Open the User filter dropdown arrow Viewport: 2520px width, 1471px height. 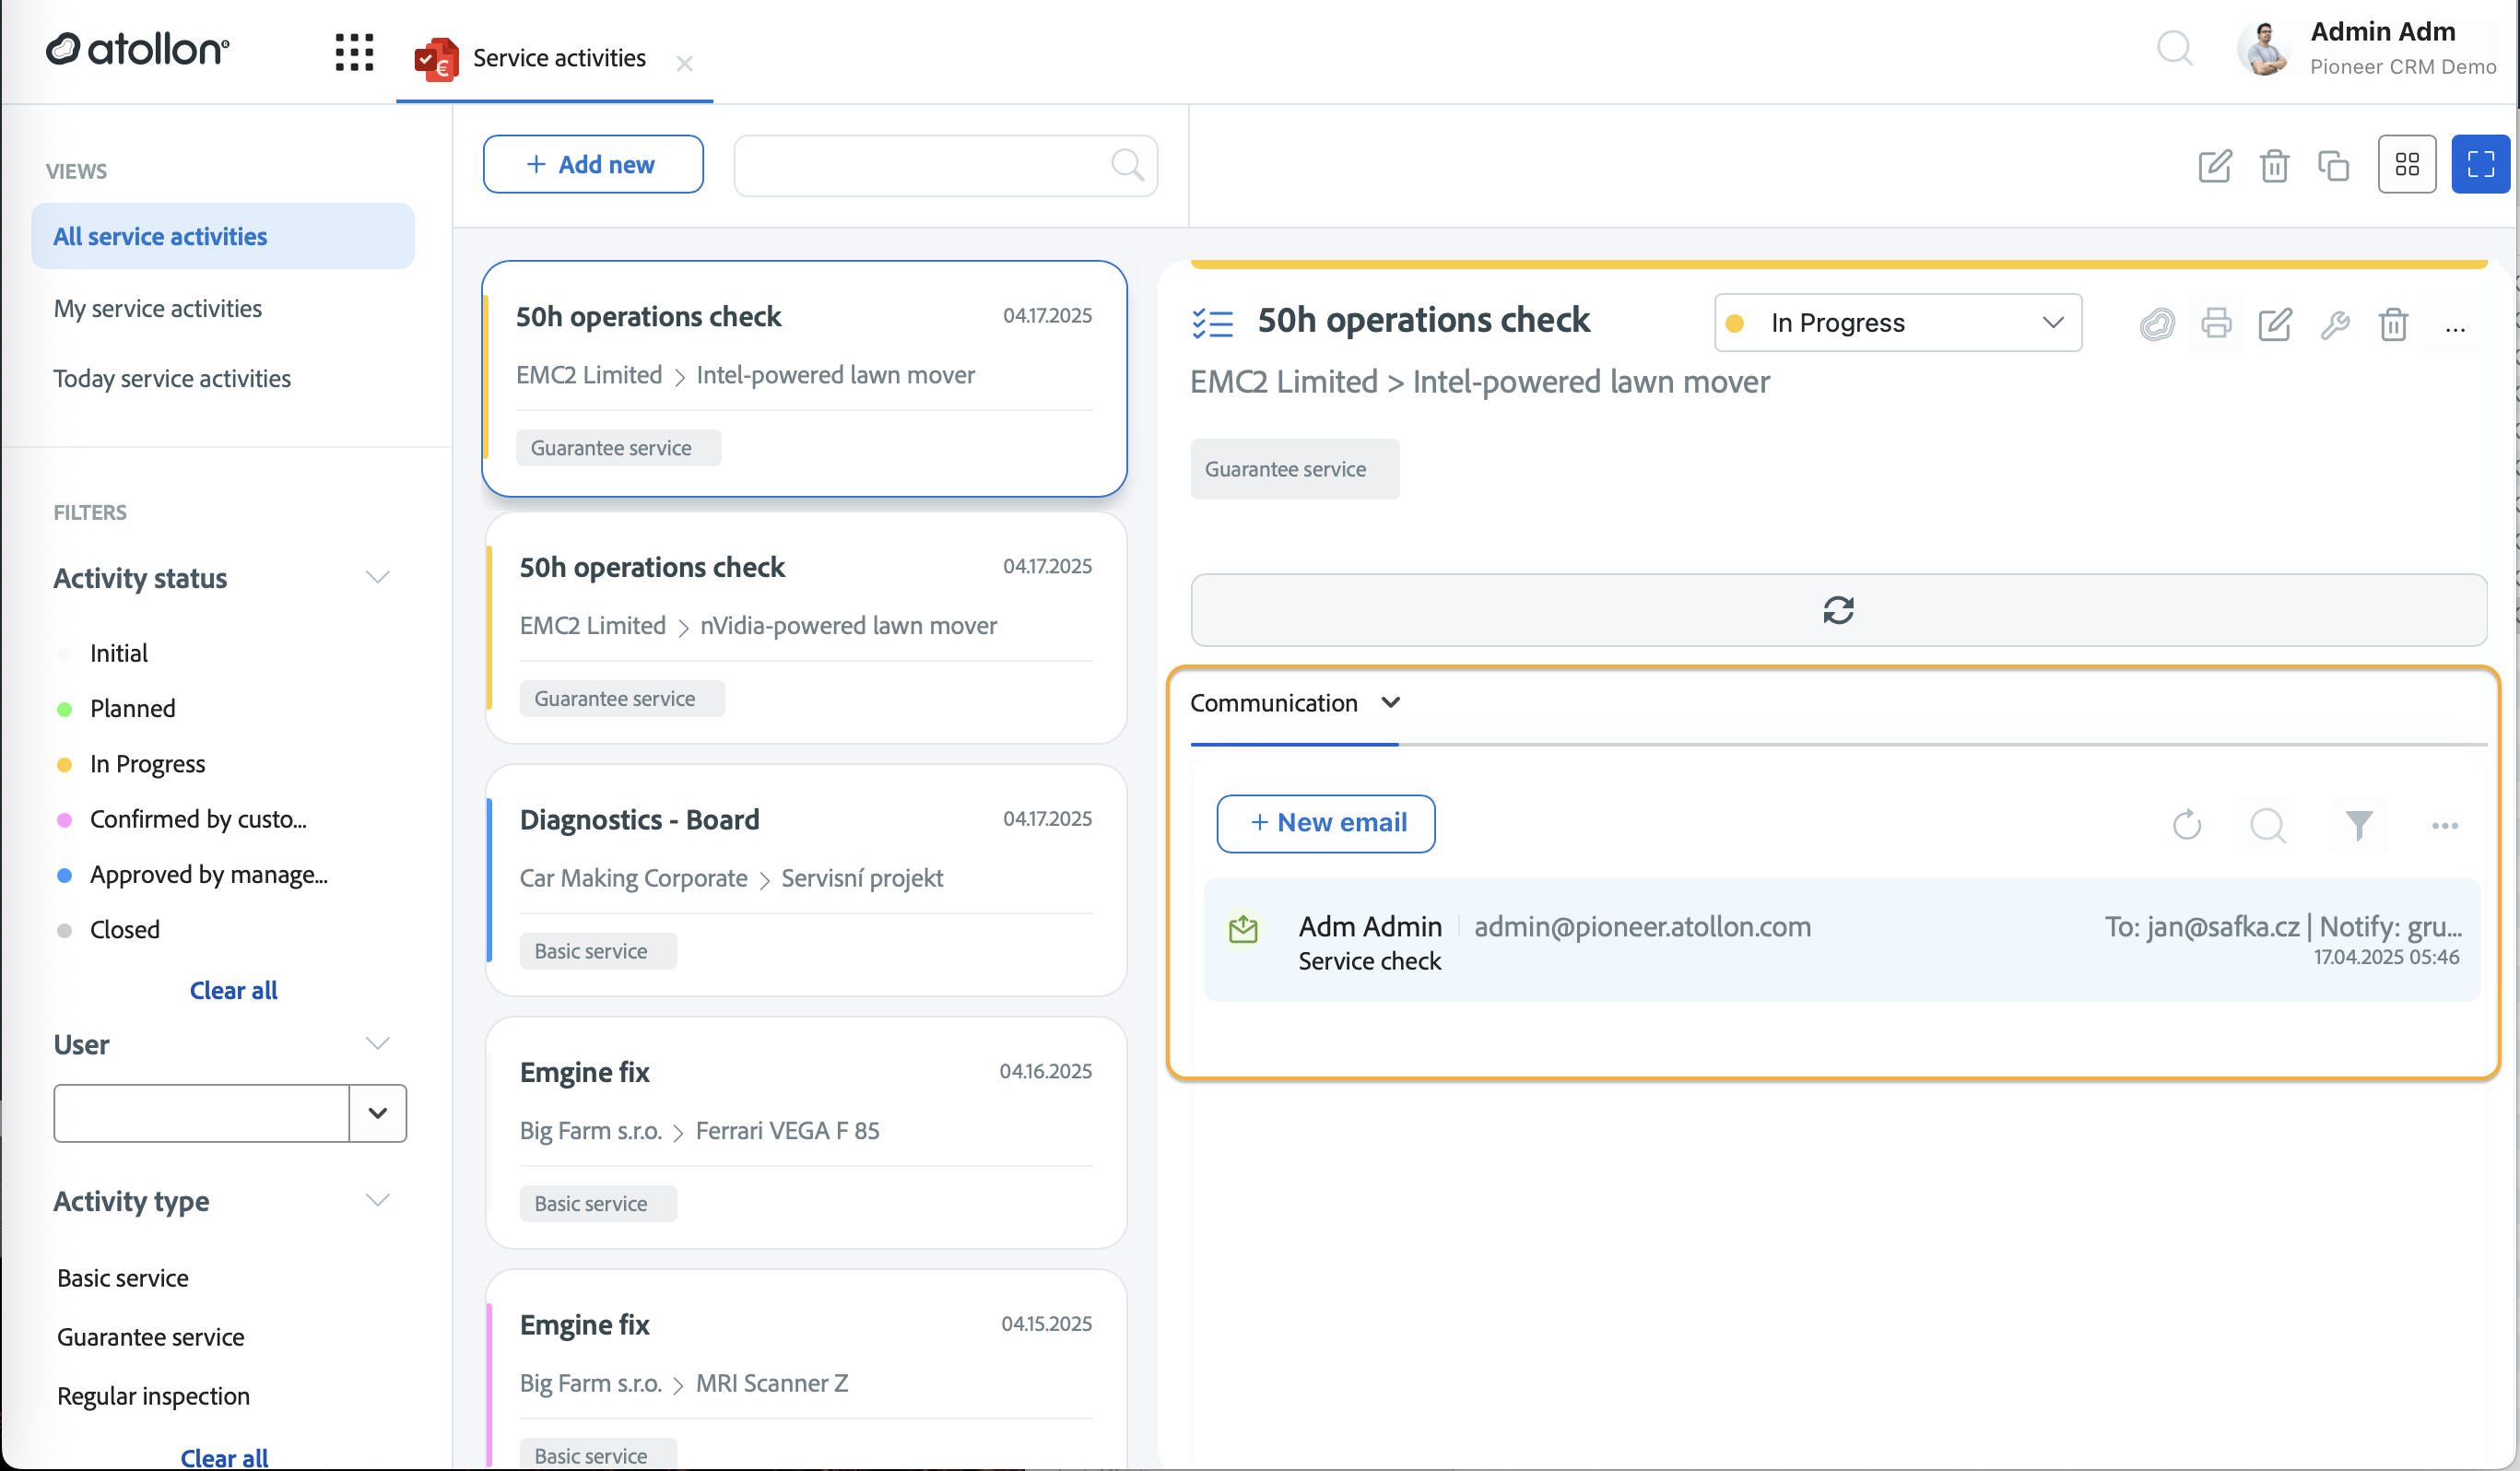pos(377,1113)
